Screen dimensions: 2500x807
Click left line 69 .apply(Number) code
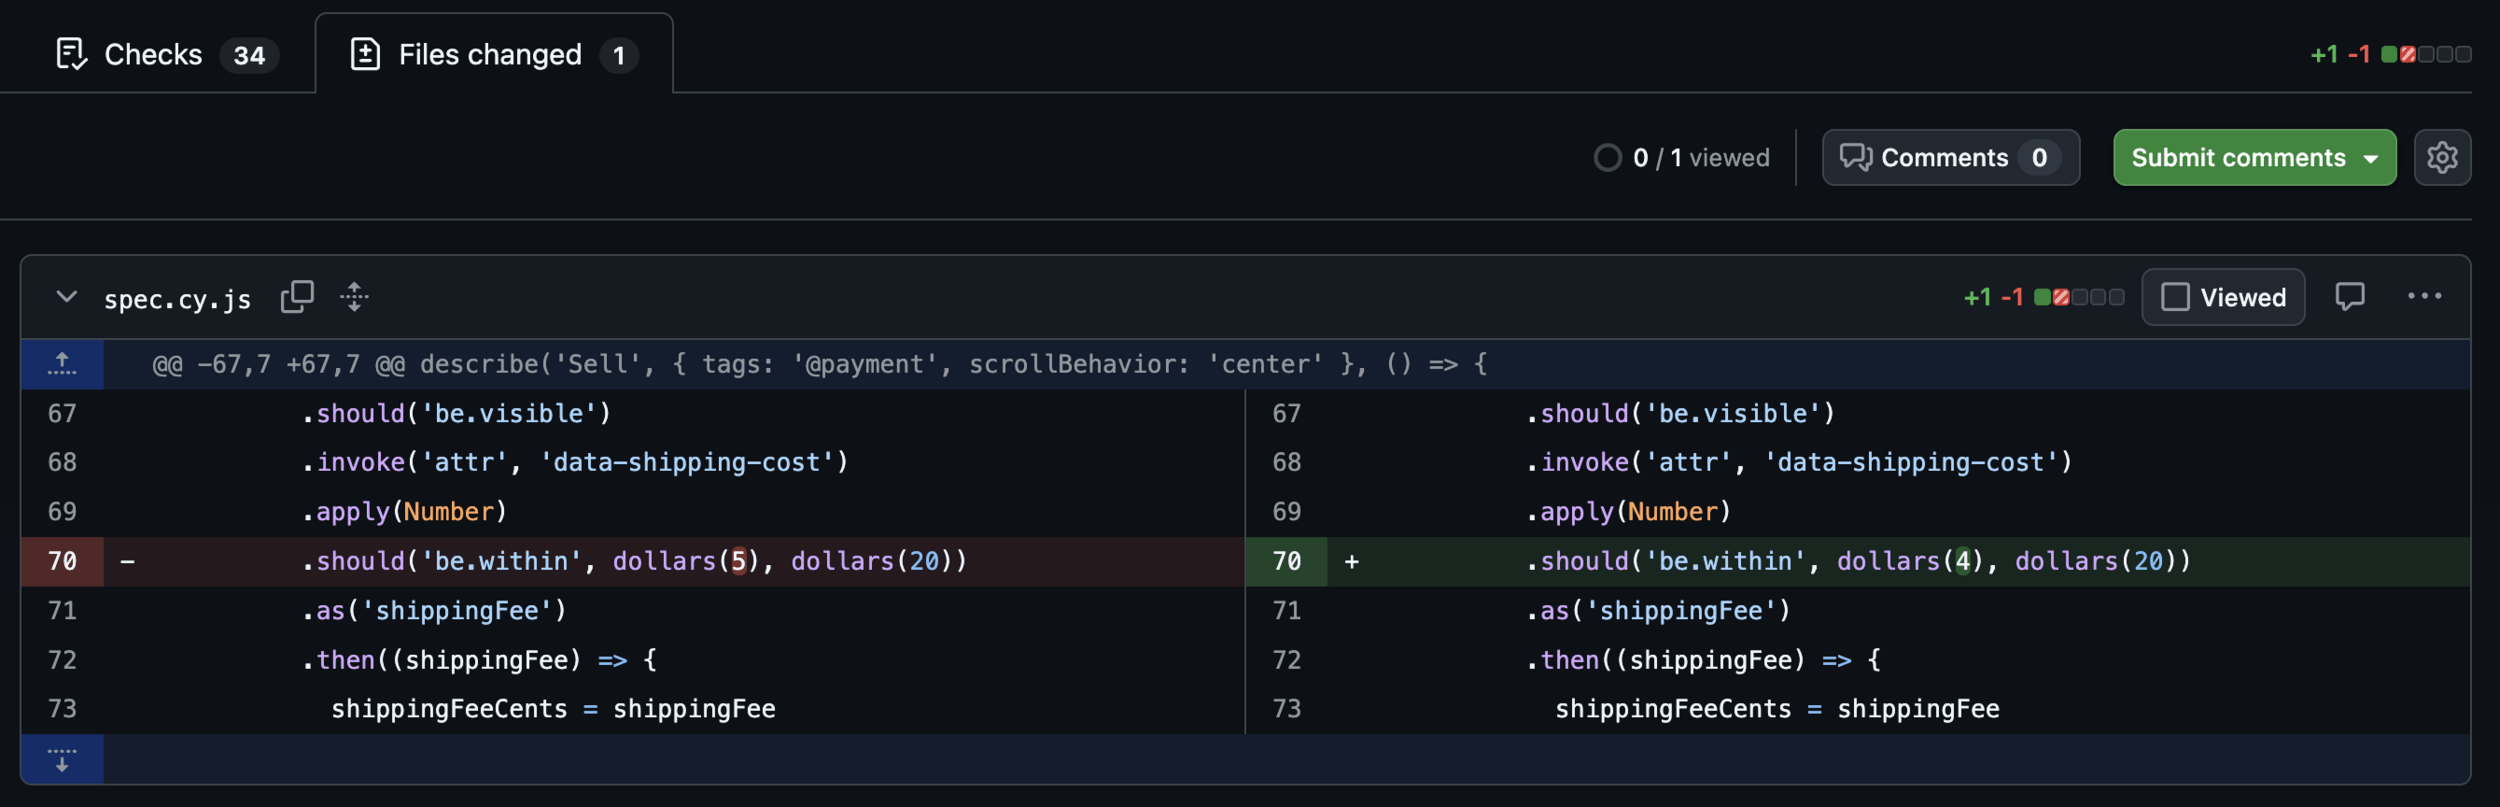pos(405,511)
